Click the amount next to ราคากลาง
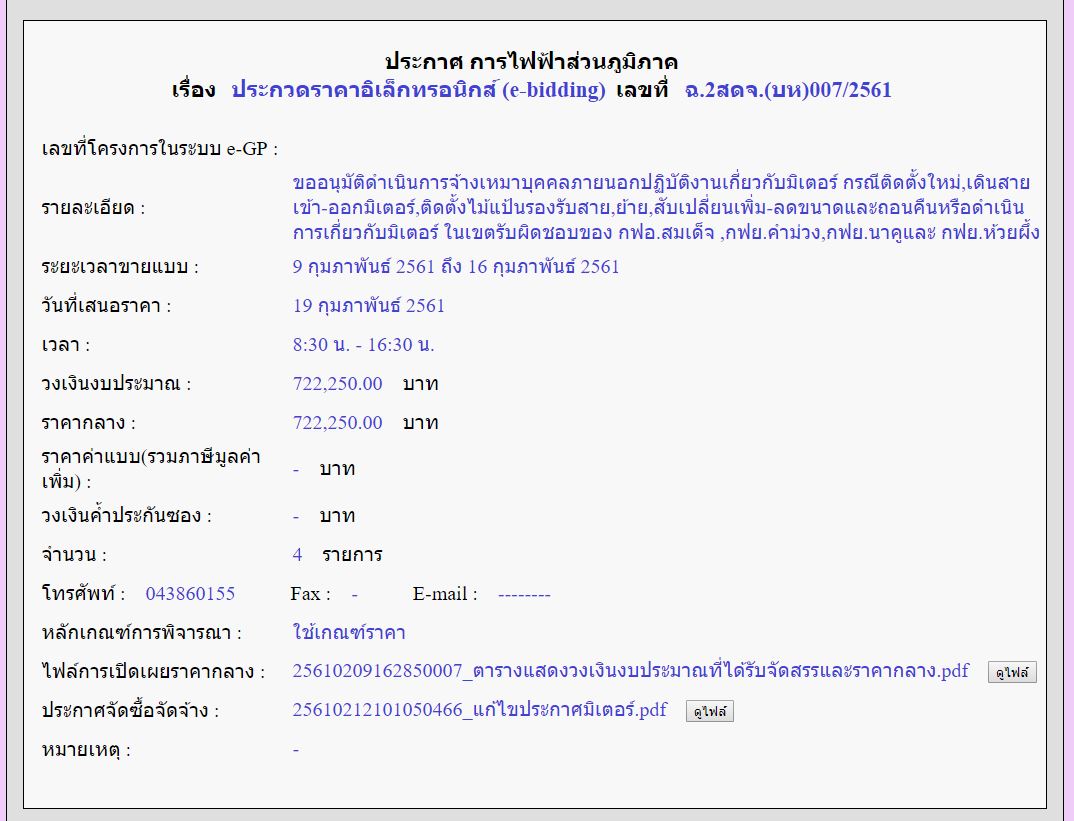1074x821 pixels. (x=338, y=422)
